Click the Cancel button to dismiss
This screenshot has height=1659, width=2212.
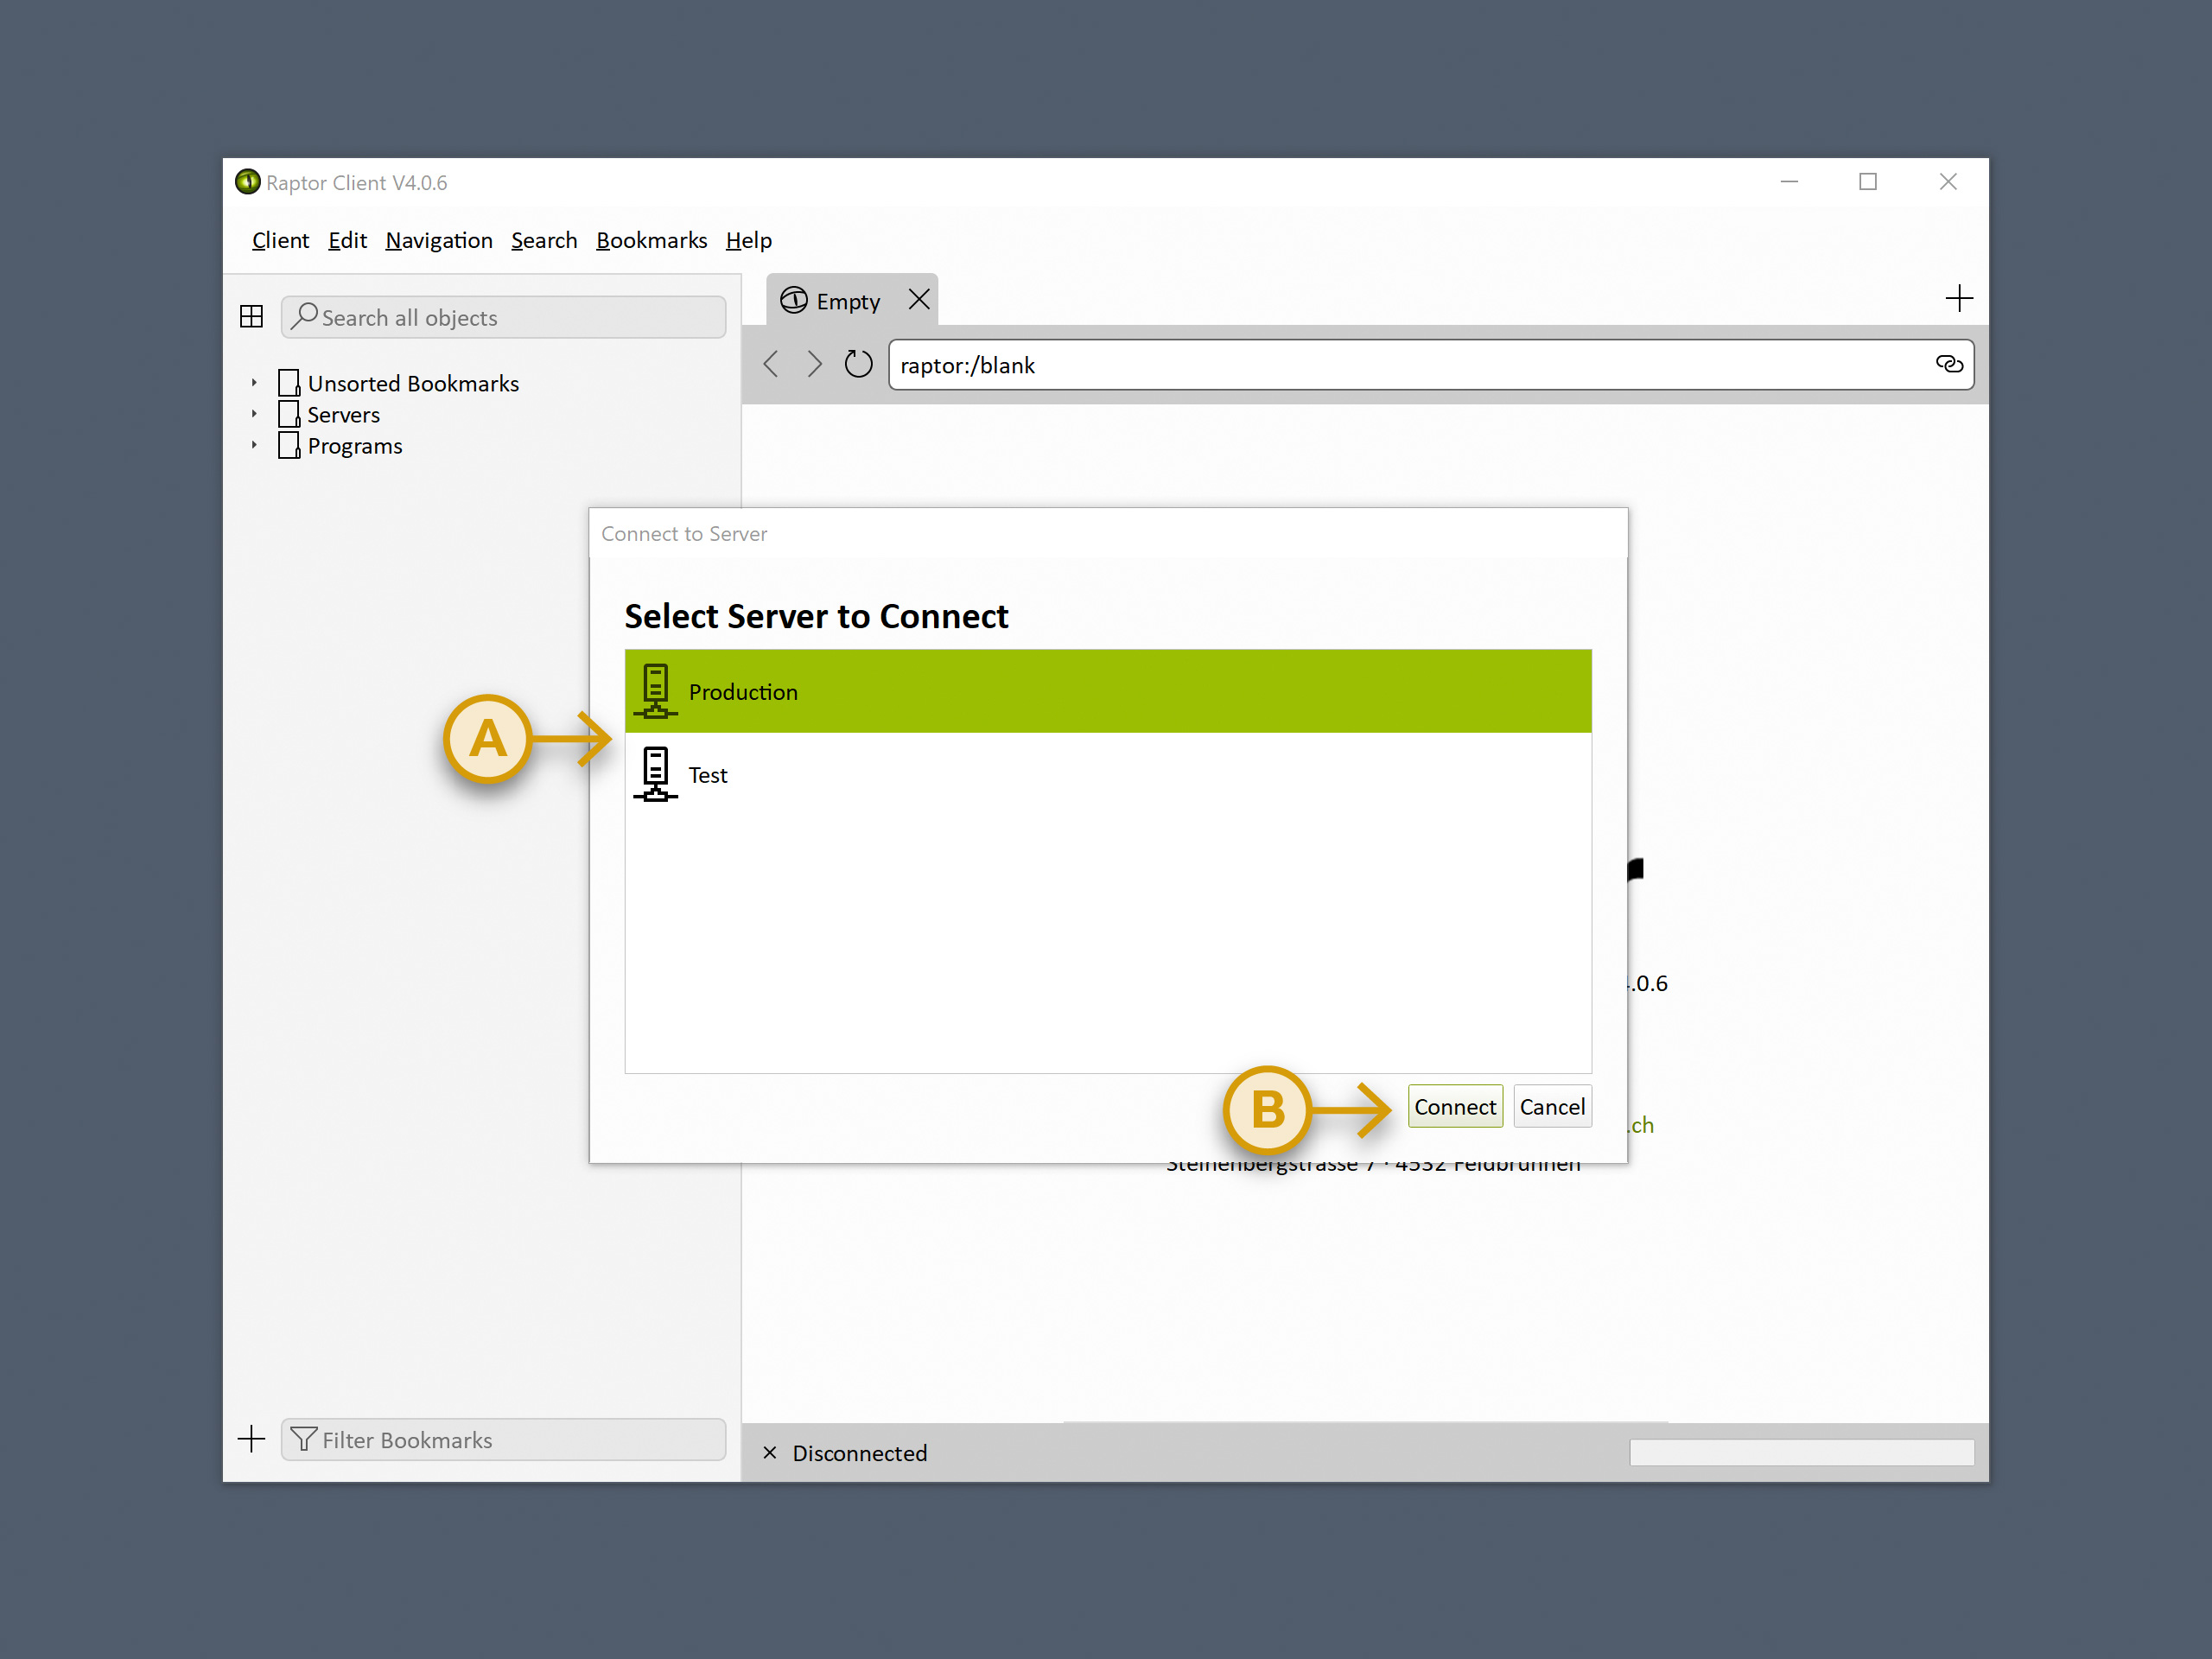click(1550, 1107)
